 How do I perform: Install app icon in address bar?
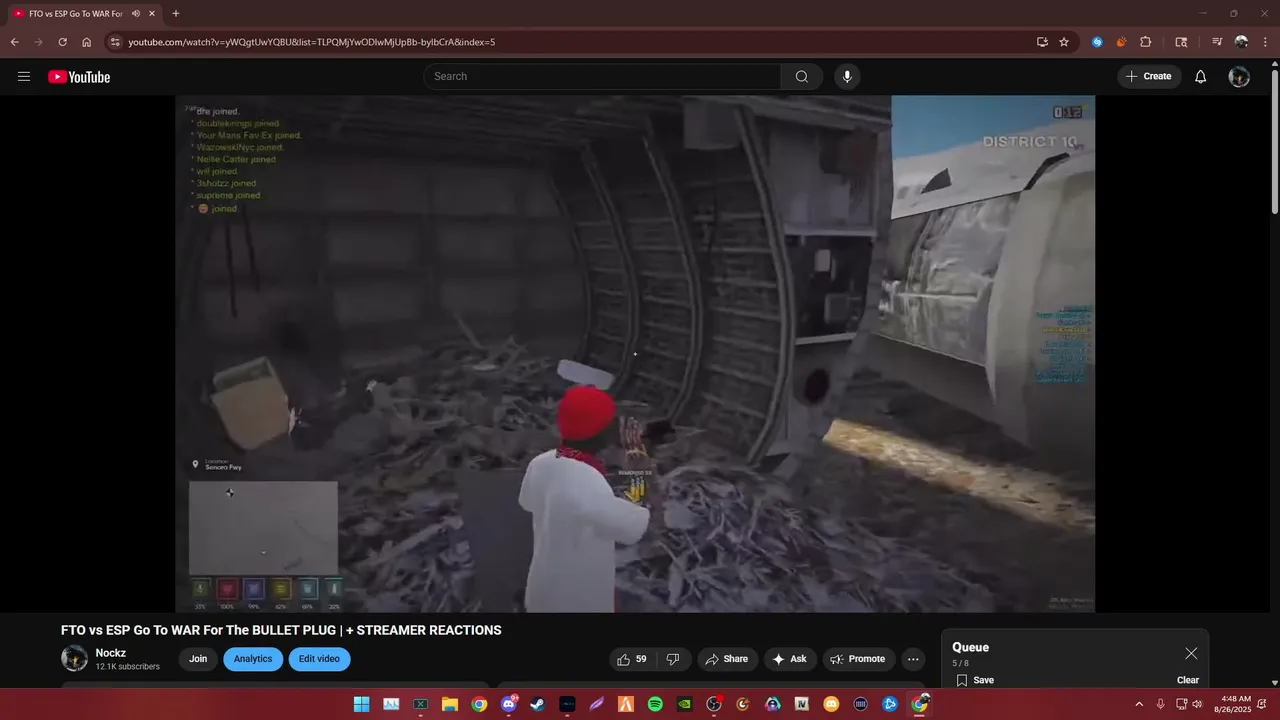pos(1042,42)
